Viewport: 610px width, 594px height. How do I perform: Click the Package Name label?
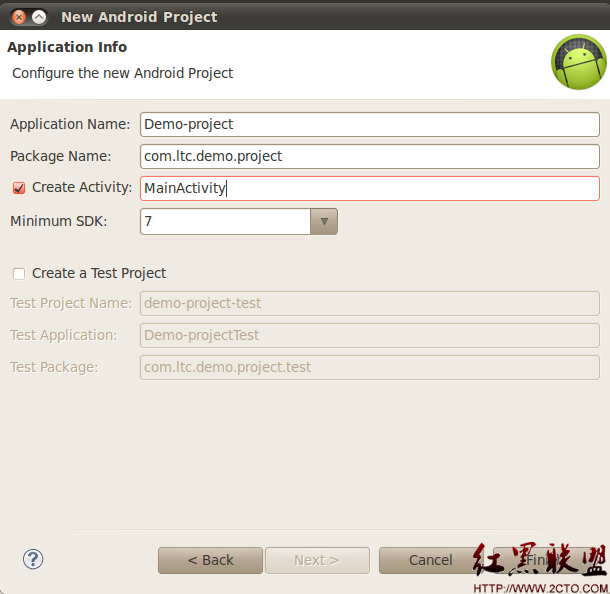coord(61,156)
